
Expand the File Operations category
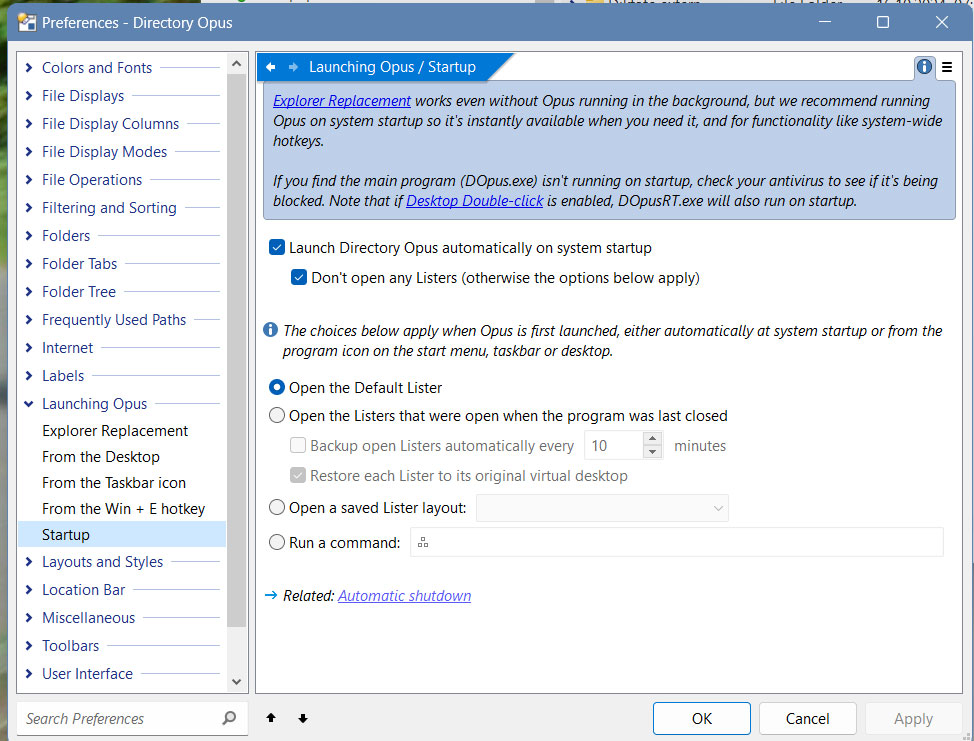click(x=29, y=180)
